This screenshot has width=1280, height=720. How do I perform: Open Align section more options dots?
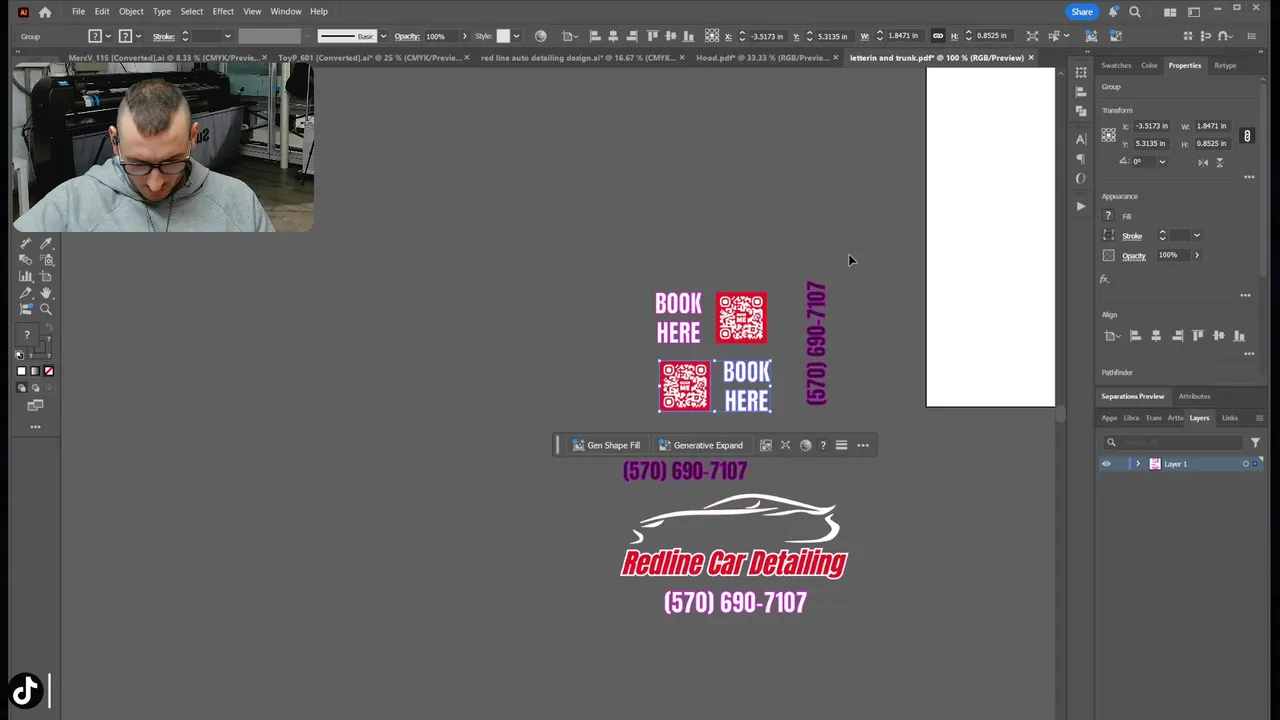click(x=1249, y=353)
